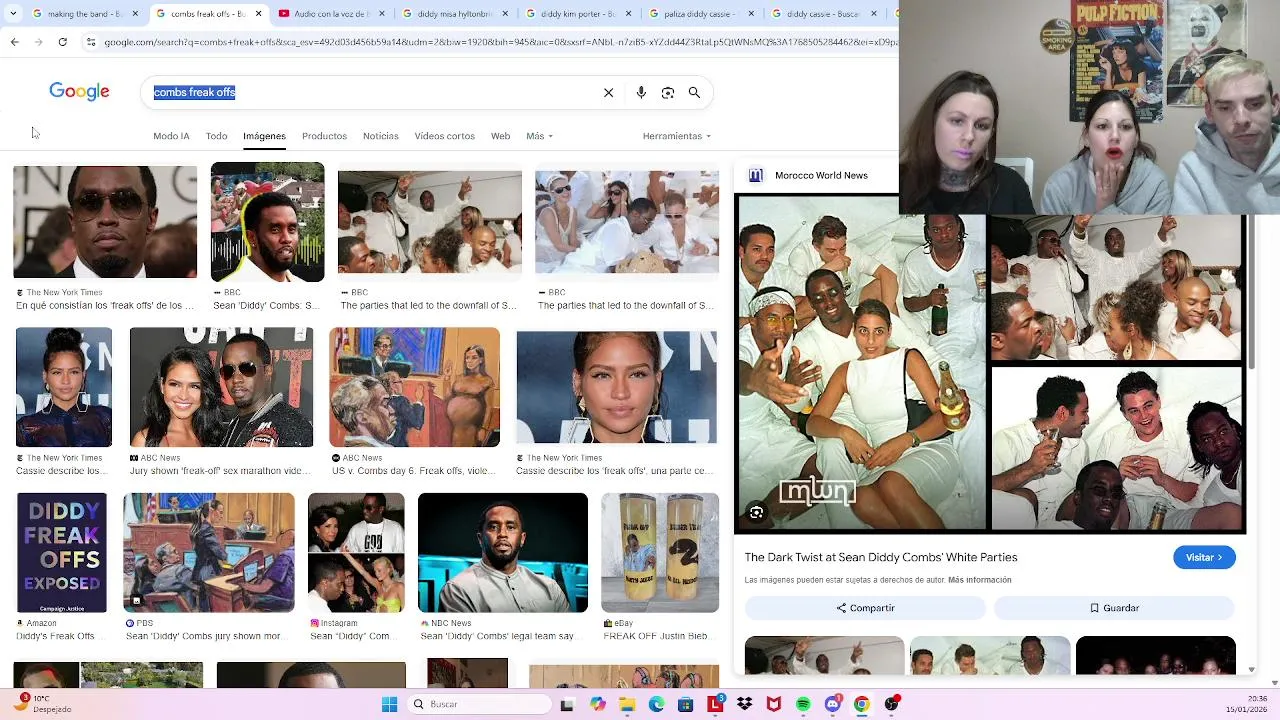Click the magnifier search submit icon
1280x720 pixels.
(694, 92)
